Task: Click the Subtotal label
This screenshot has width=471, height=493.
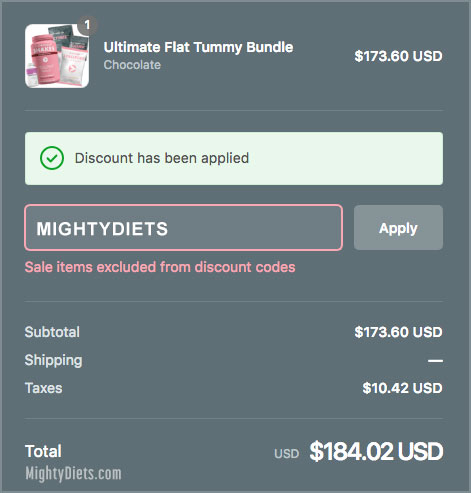Action: pos(52,332)
